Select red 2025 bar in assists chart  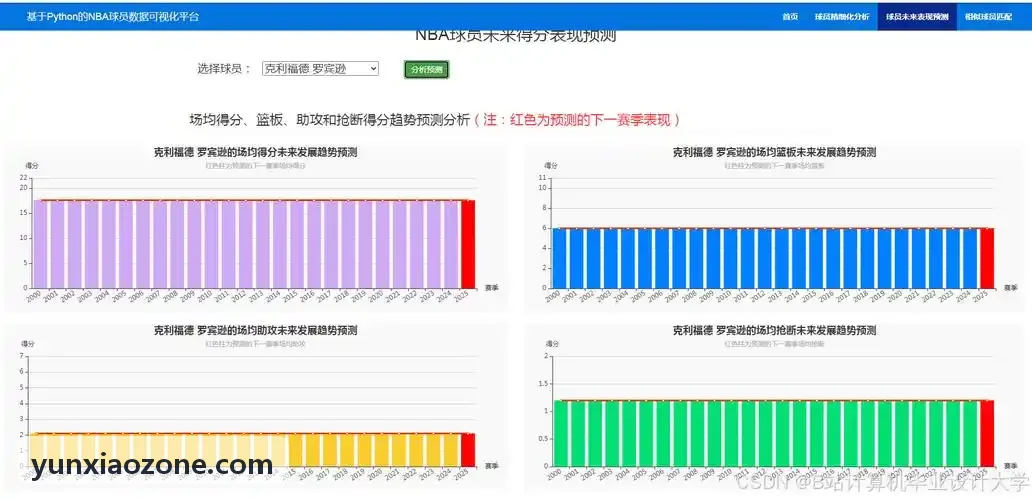click(468, 450)
